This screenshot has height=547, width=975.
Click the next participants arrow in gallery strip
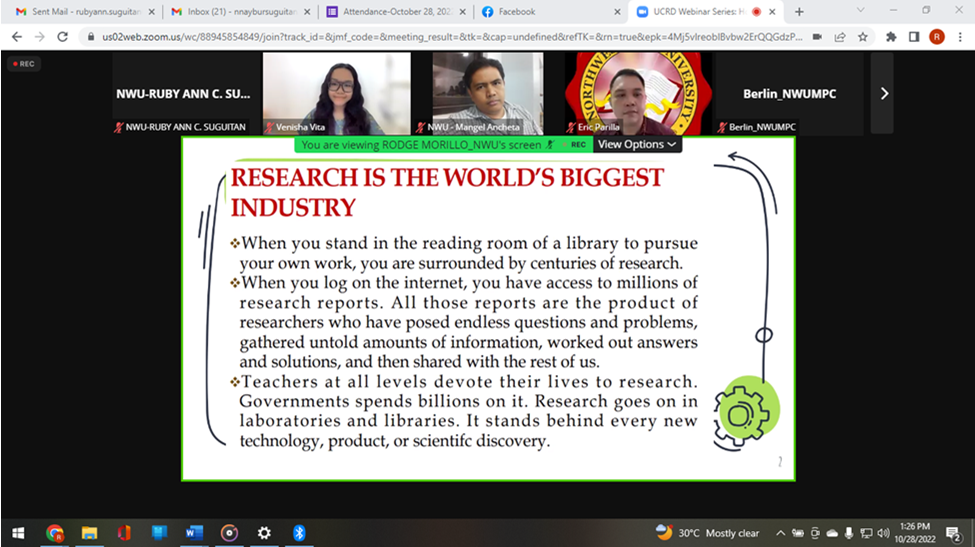(x=883, y=93)
